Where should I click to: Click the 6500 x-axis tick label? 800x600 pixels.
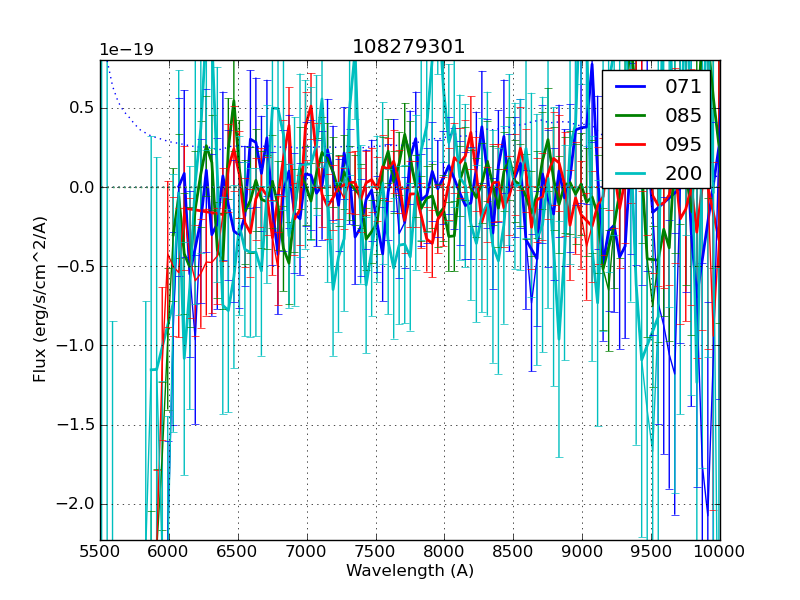pos(238,551)
